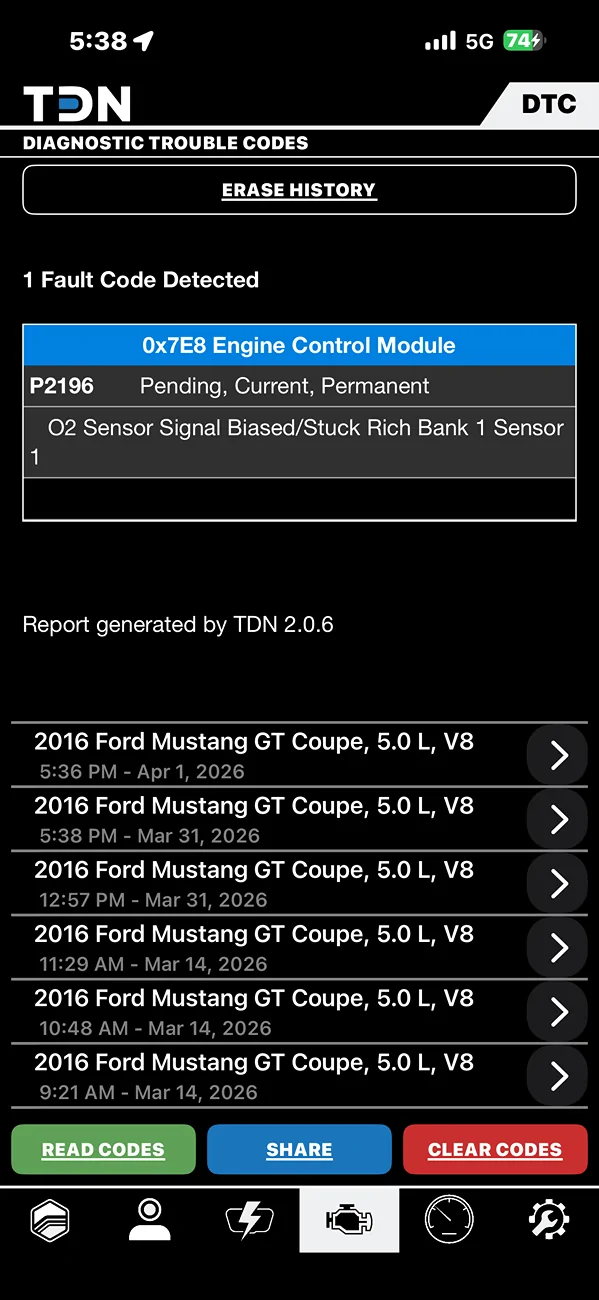Tap the 5G battery status indicator

coord(525,41)
